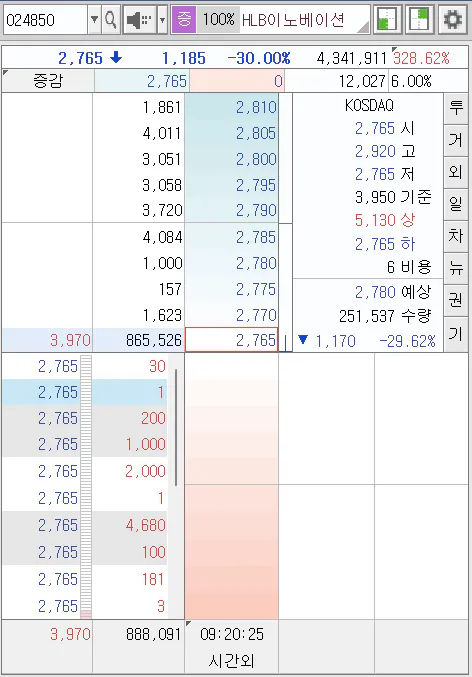The image size is (472, 677).
Task: Click the cost value 6 비용
Action: (409, 267)
